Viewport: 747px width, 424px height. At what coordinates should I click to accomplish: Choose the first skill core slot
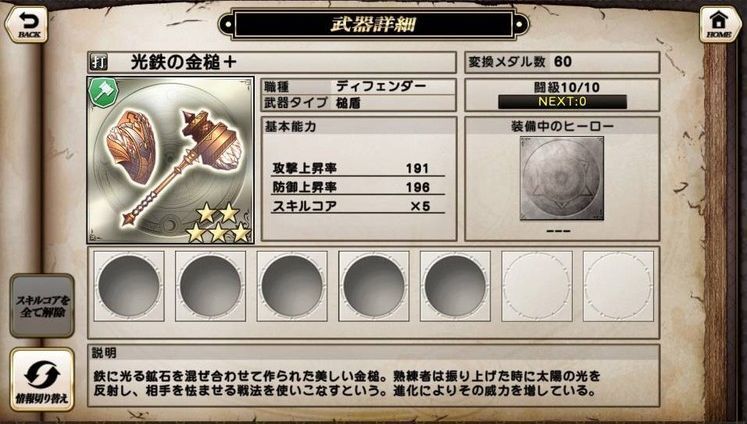[x=129, y=286]
